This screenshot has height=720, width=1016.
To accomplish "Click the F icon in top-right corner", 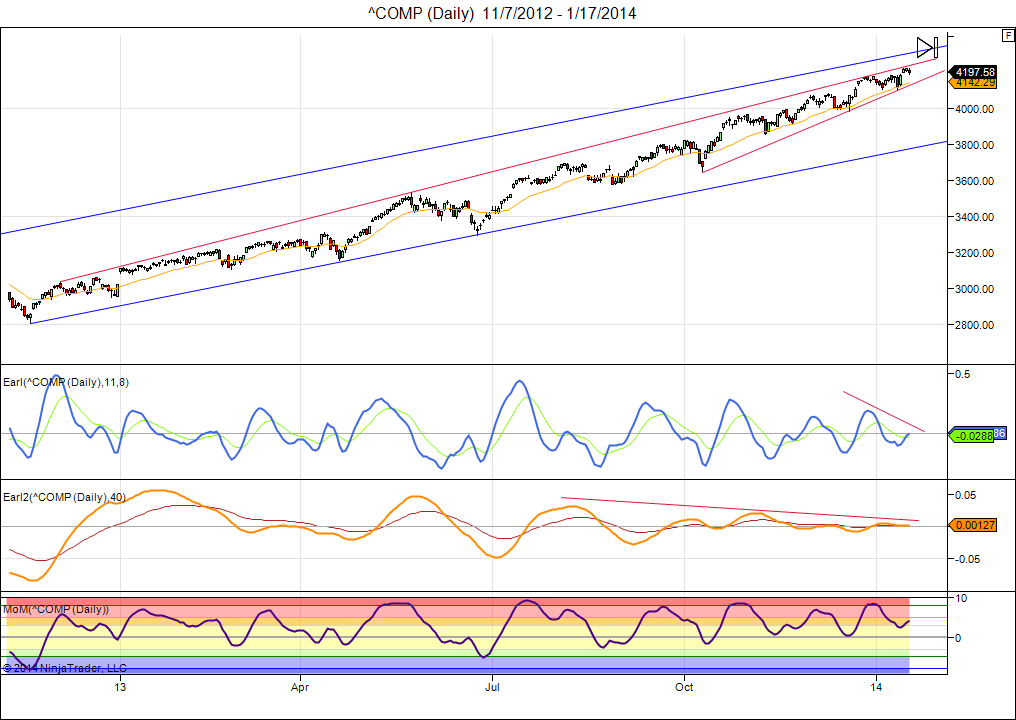I will click(x=1007, y=35).
